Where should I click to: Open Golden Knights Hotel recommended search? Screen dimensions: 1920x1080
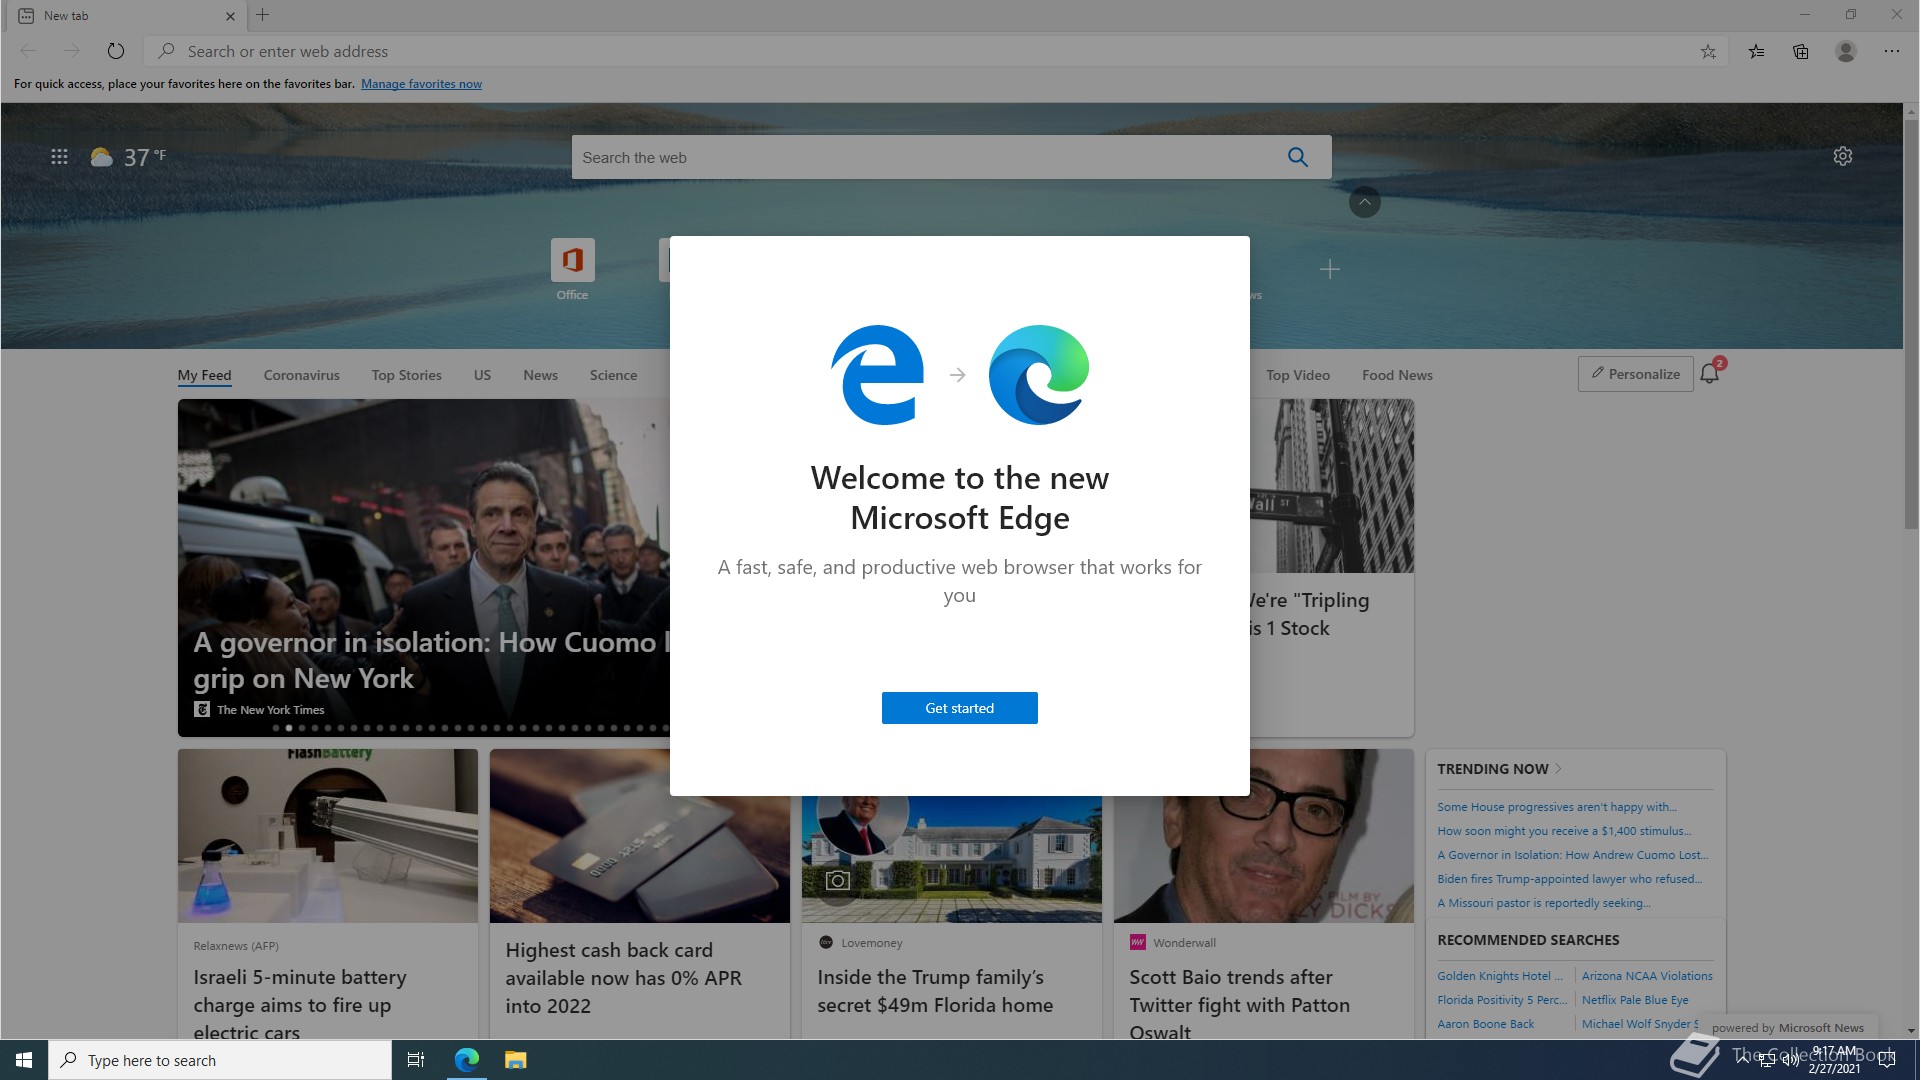(x=1499, y=976)
